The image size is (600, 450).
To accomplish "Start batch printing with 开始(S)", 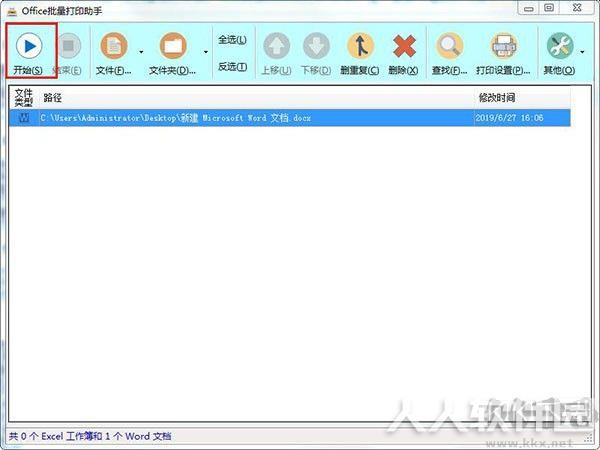I will click(x=28, y=53).
